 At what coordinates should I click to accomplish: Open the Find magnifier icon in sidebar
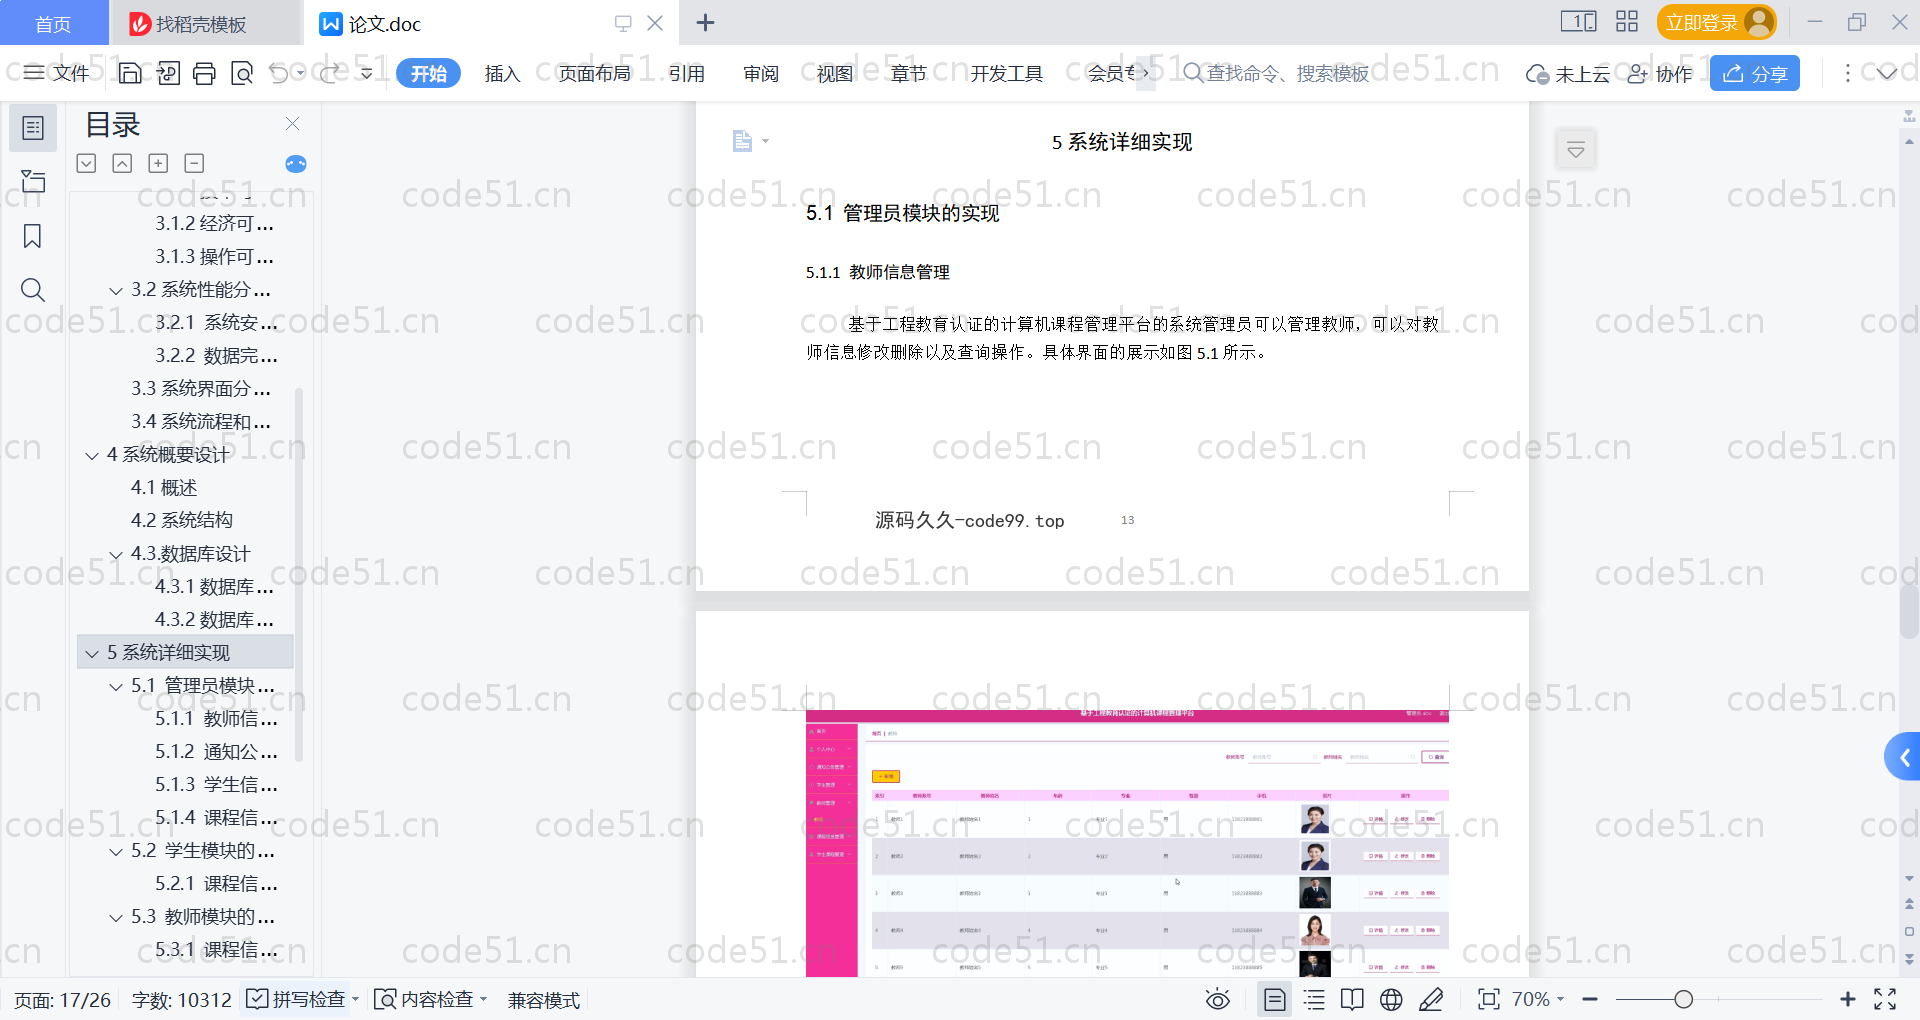[33, 290]
